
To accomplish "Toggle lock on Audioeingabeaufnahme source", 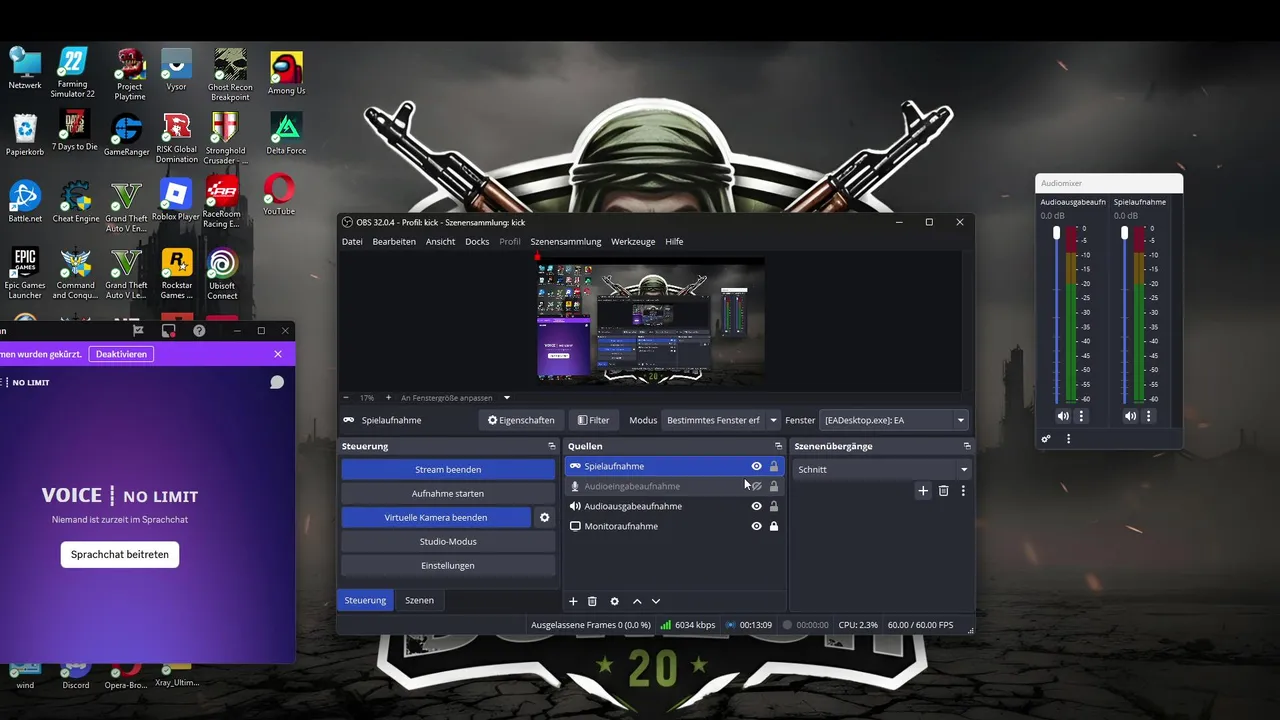I will coord(773,486).
